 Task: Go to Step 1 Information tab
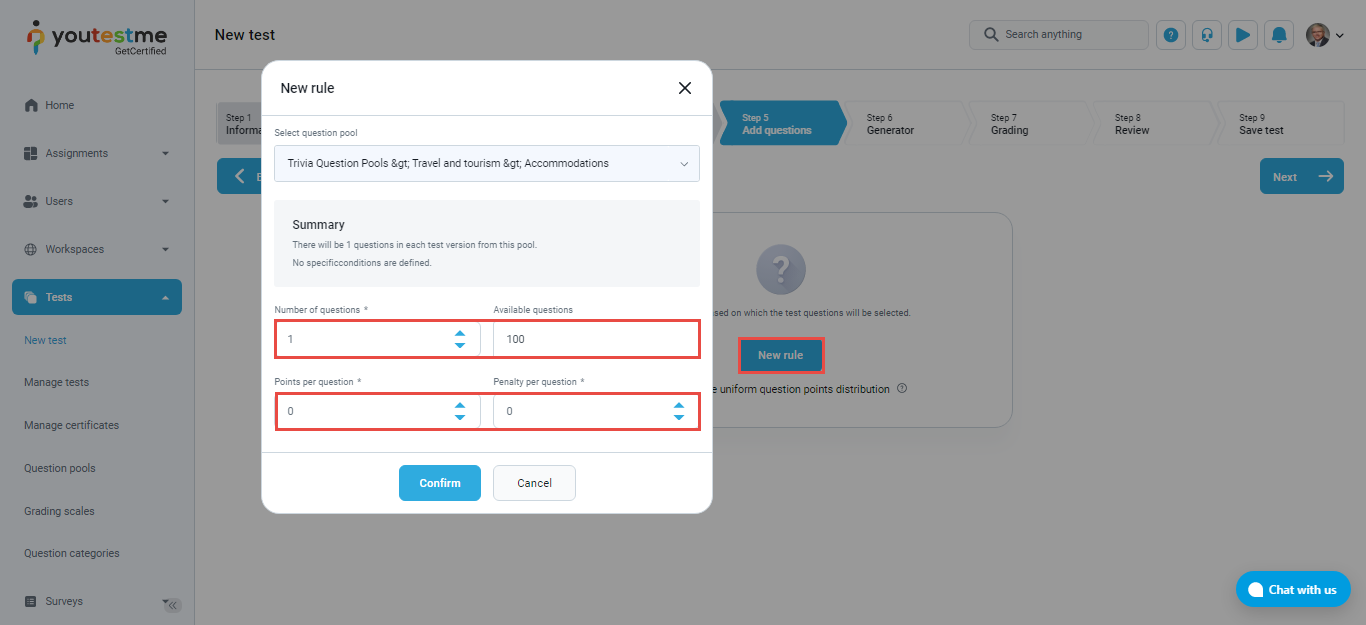click(240, 123)
